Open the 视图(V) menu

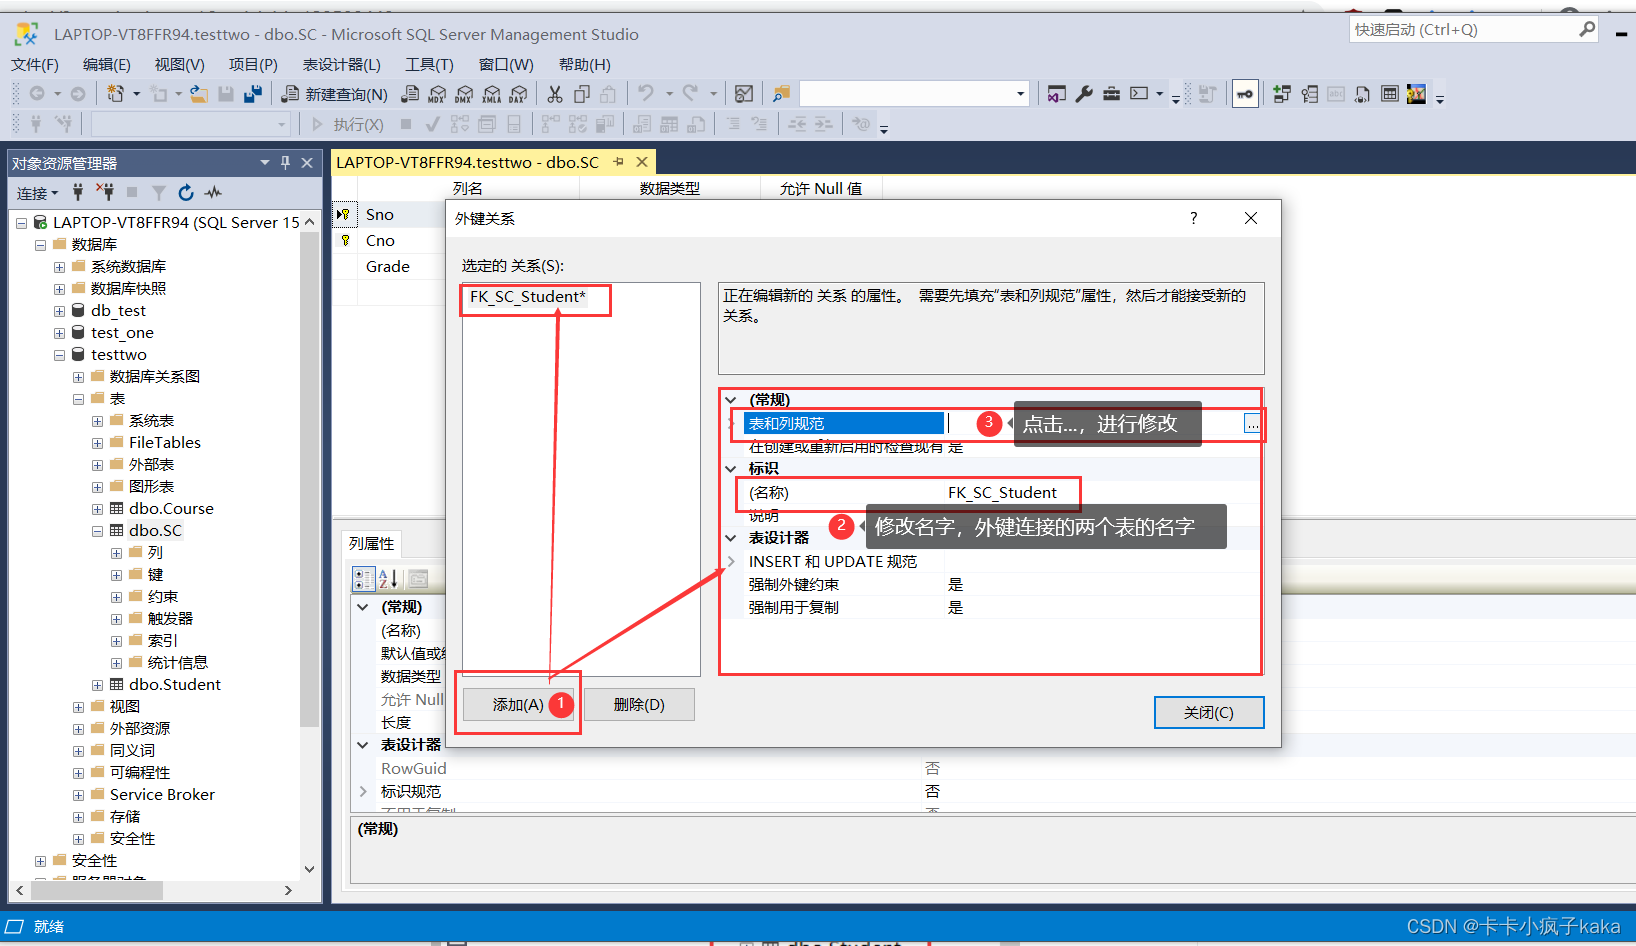click(x=180, y=64)
